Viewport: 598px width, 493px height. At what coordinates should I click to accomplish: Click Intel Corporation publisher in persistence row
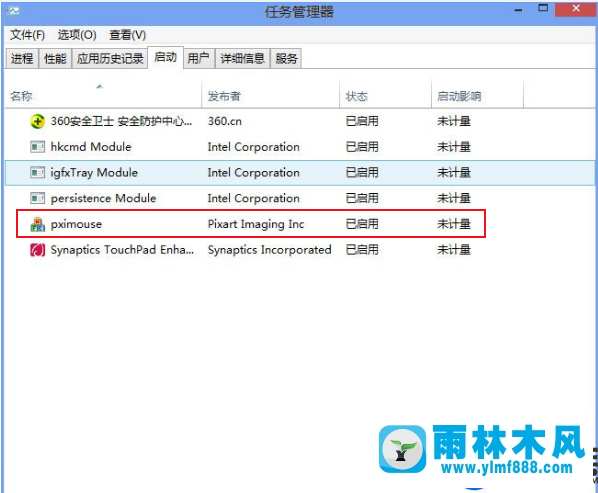pos(253,198)
